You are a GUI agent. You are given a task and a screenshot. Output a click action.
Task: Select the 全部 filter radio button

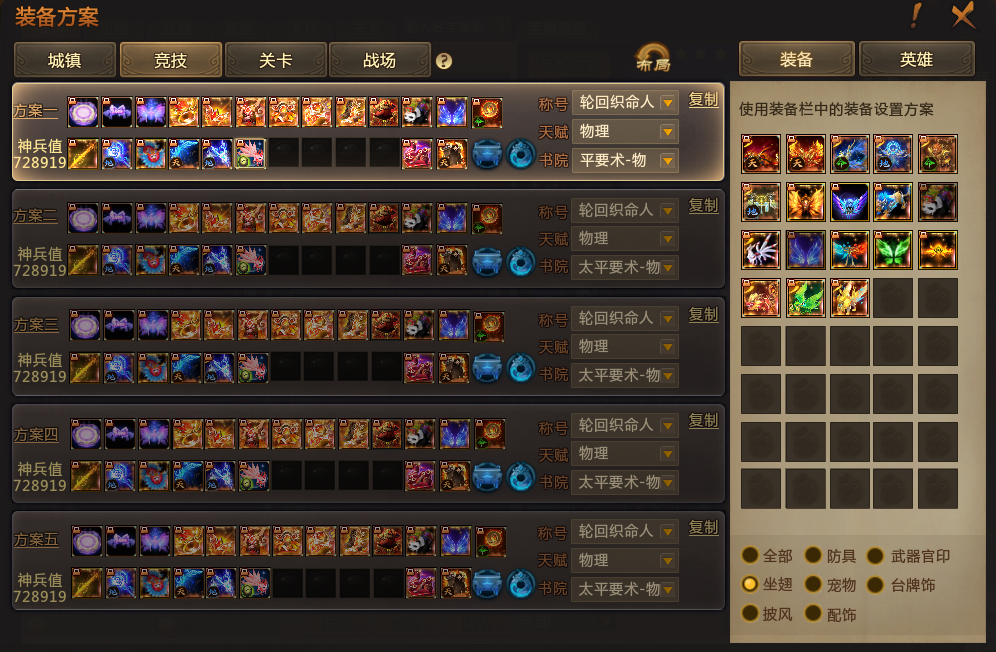point(750,555)
